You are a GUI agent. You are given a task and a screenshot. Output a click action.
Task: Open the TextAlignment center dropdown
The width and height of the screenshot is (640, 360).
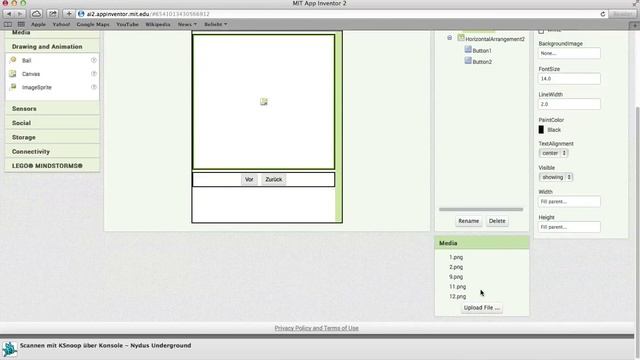[x=553, y=153]
